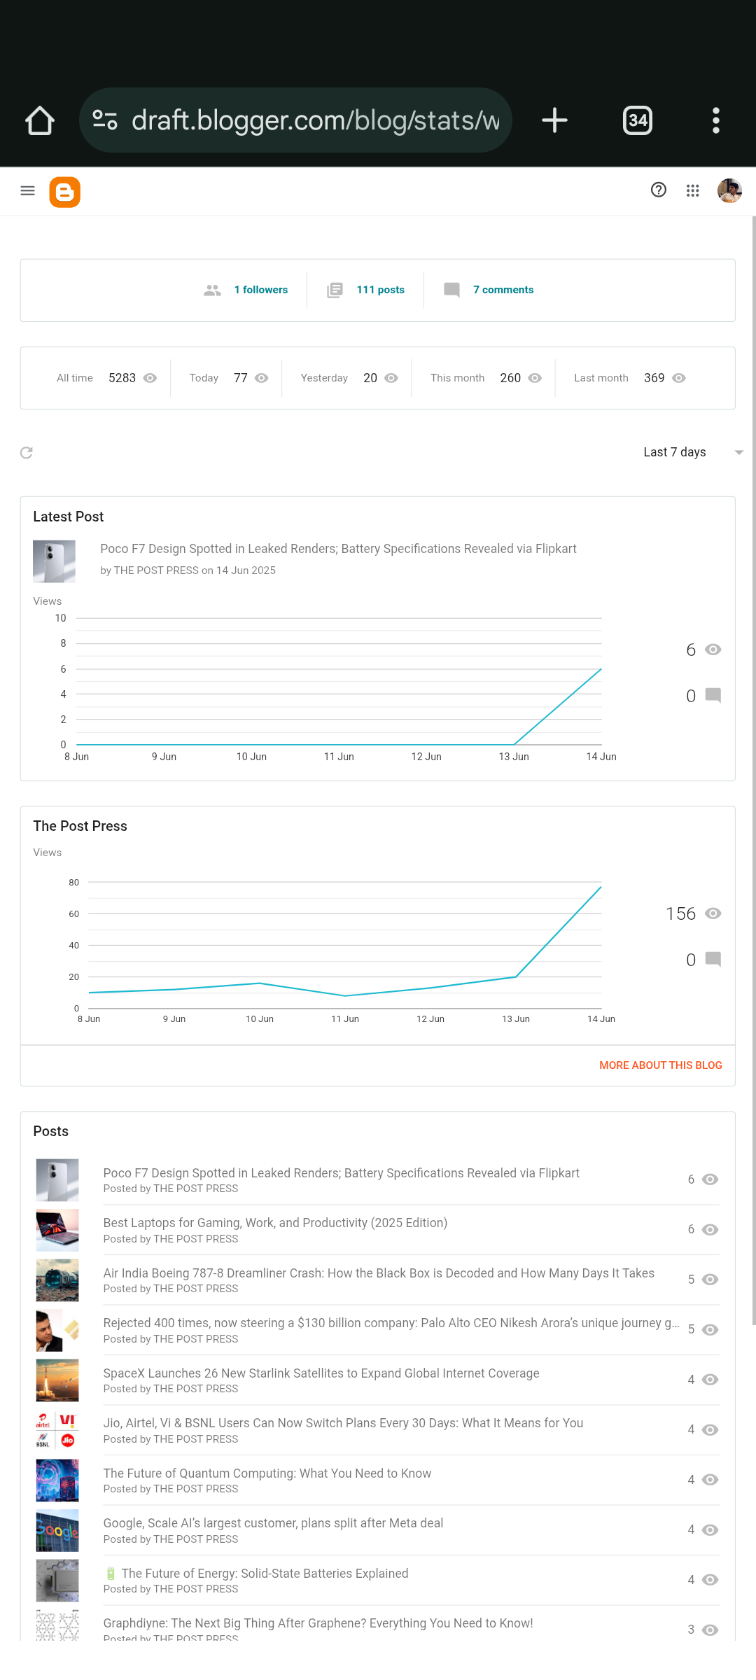Screen dimensions: 756x1680
Task: Open the Best Laptops for Gaming post thumbnail
Action: (x=57, y=1230)
